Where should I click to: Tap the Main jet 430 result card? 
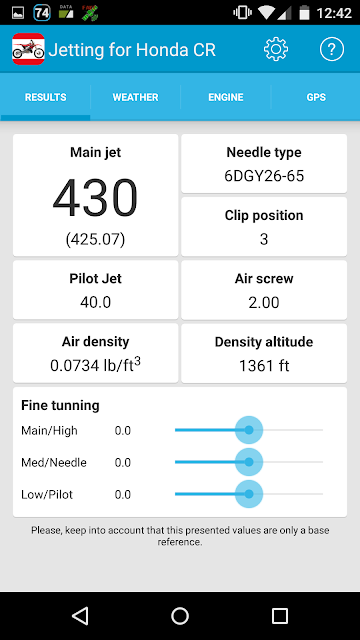pos(96,195)
